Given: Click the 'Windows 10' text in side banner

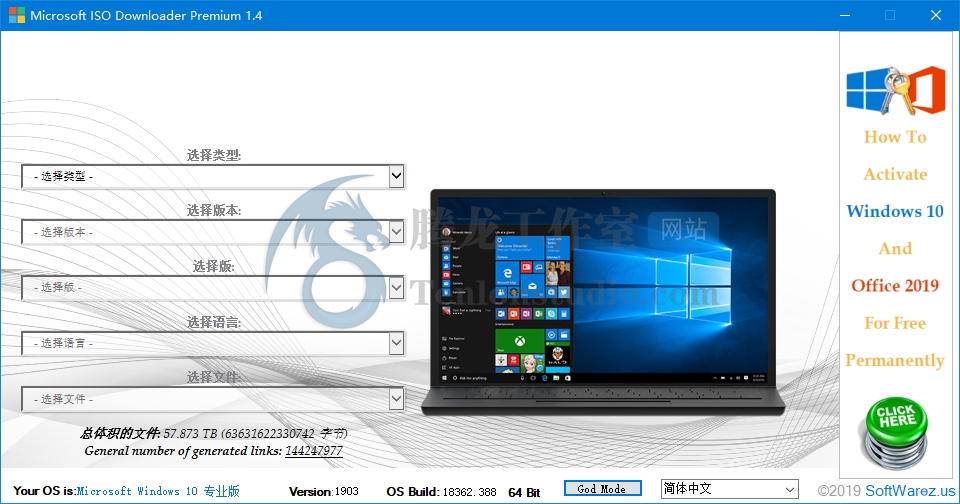Looking at the screenshot, I should pyautogui.click(x=895, y=211).
